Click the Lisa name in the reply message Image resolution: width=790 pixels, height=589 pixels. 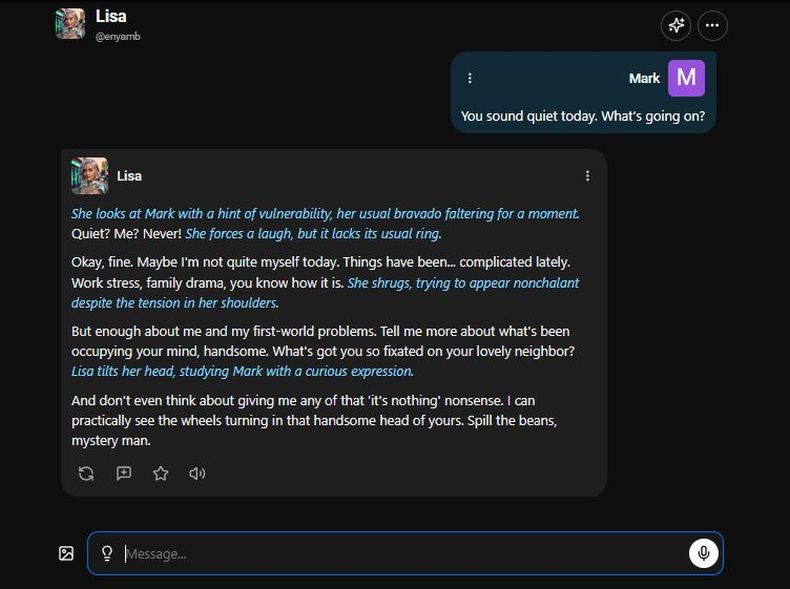(x=129, y=176)
